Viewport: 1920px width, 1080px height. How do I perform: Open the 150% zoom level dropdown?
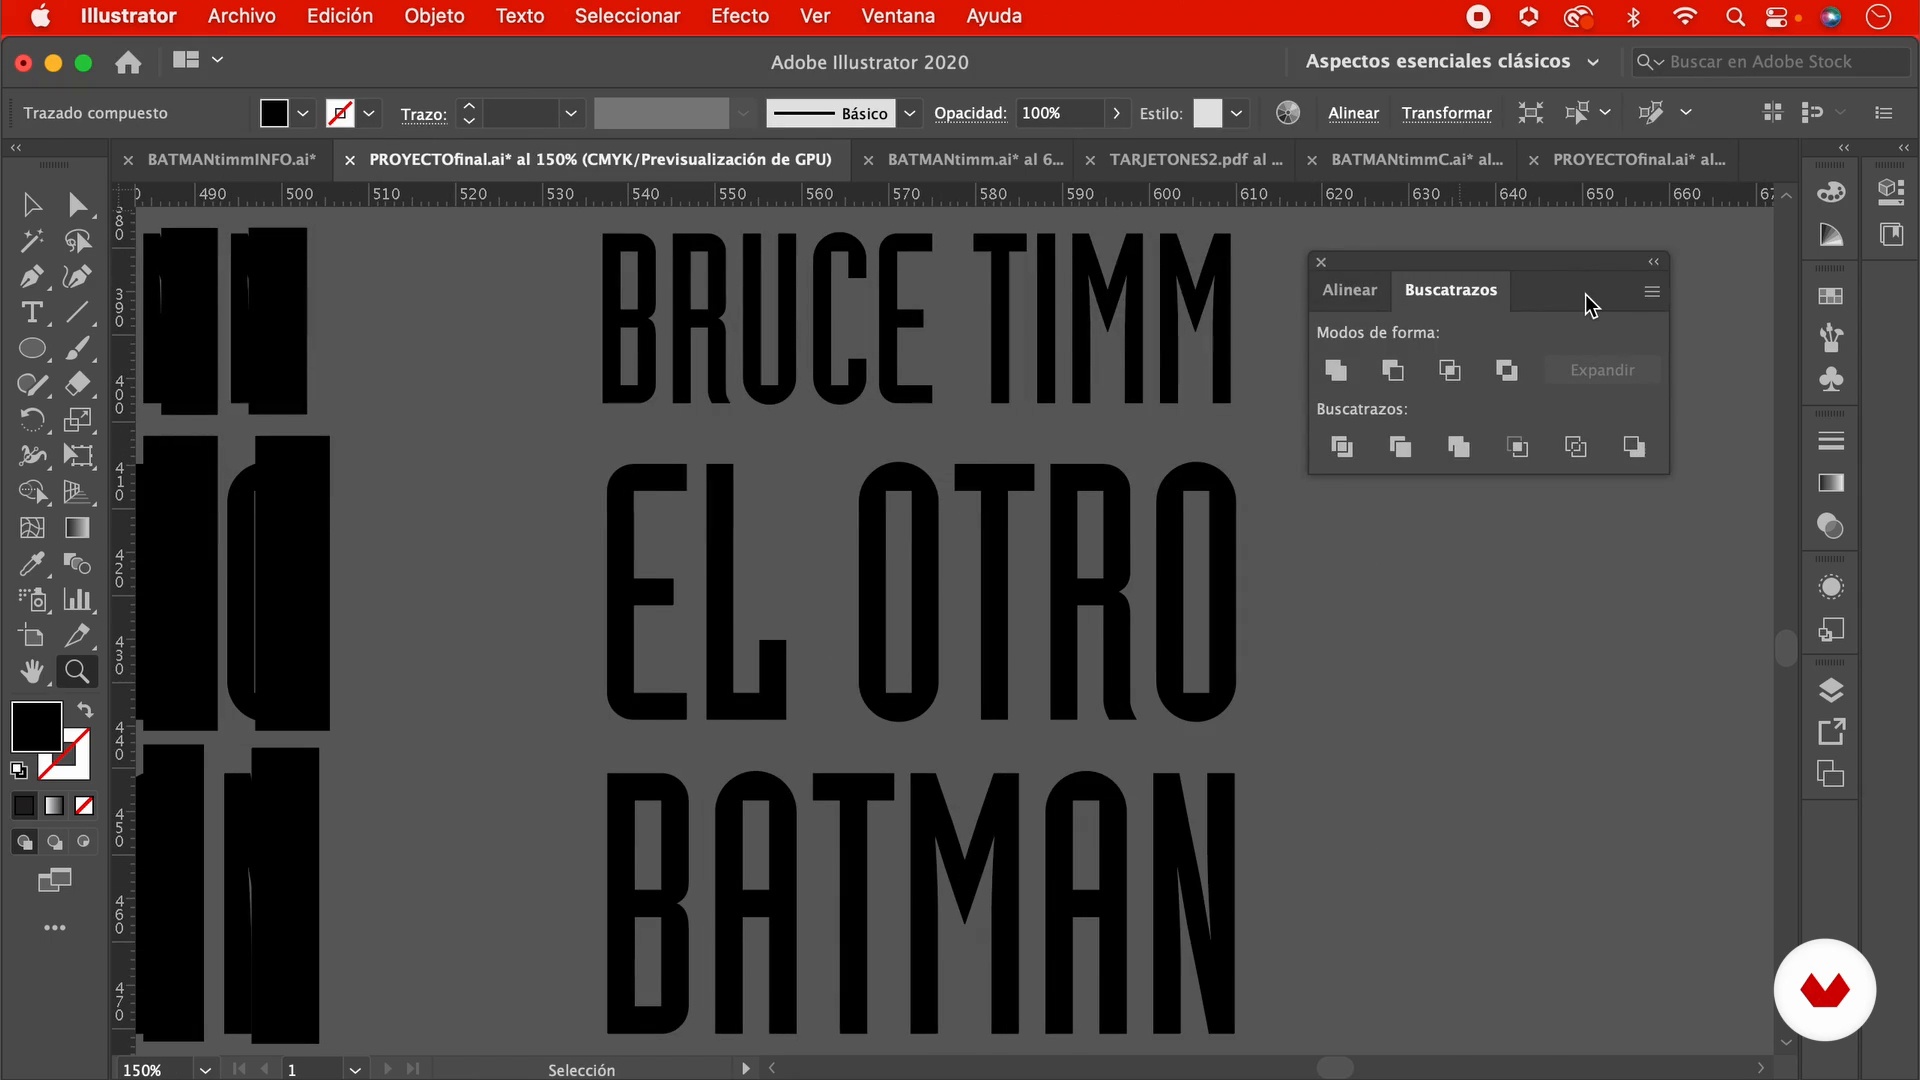coord(205,1069)
